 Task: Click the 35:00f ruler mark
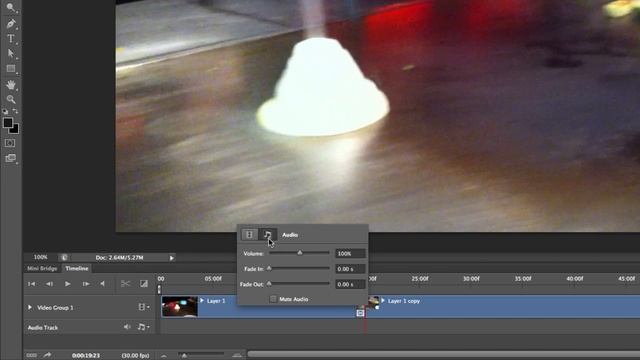click(x=523, y=279)
